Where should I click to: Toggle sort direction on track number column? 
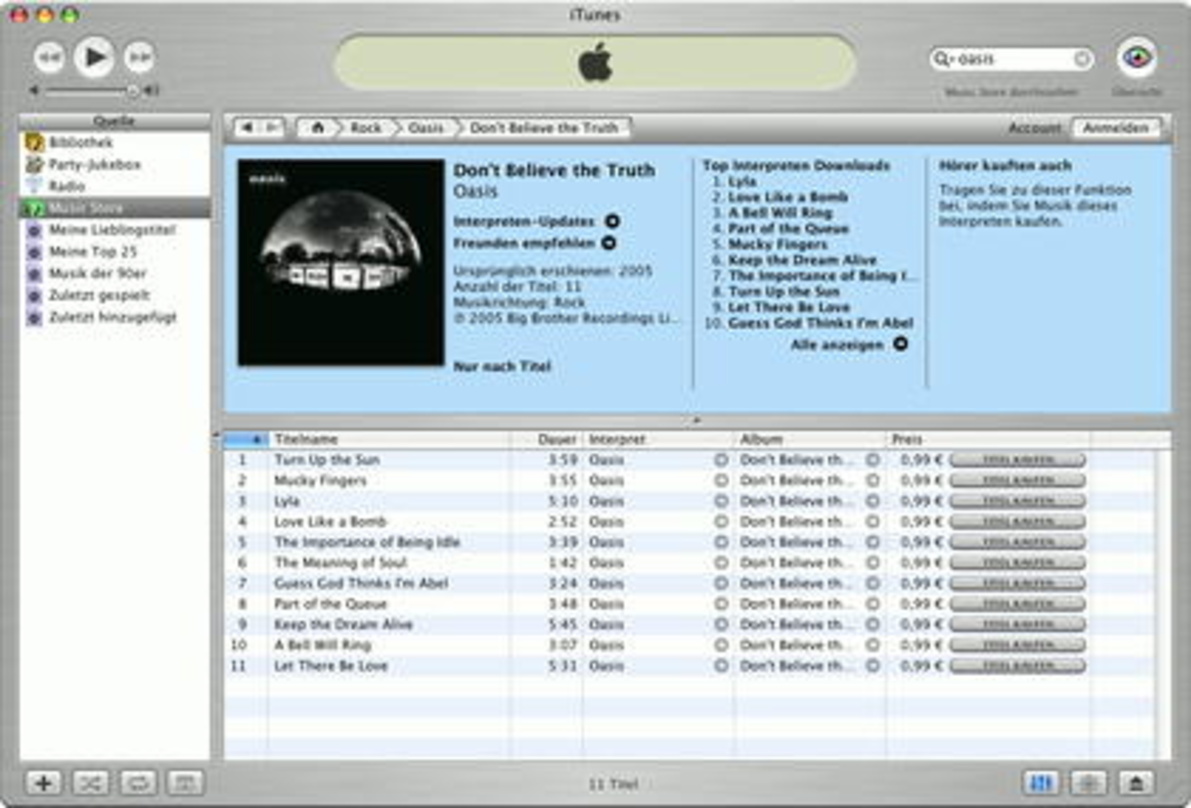[246, 440]
